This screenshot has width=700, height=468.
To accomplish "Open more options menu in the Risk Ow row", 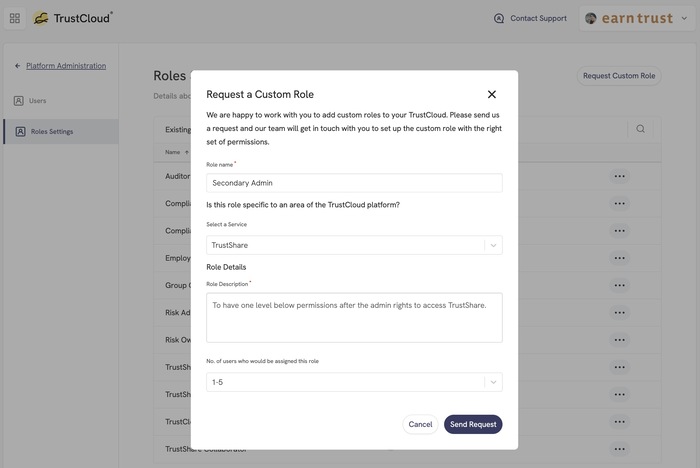I will tap(619, 340).
